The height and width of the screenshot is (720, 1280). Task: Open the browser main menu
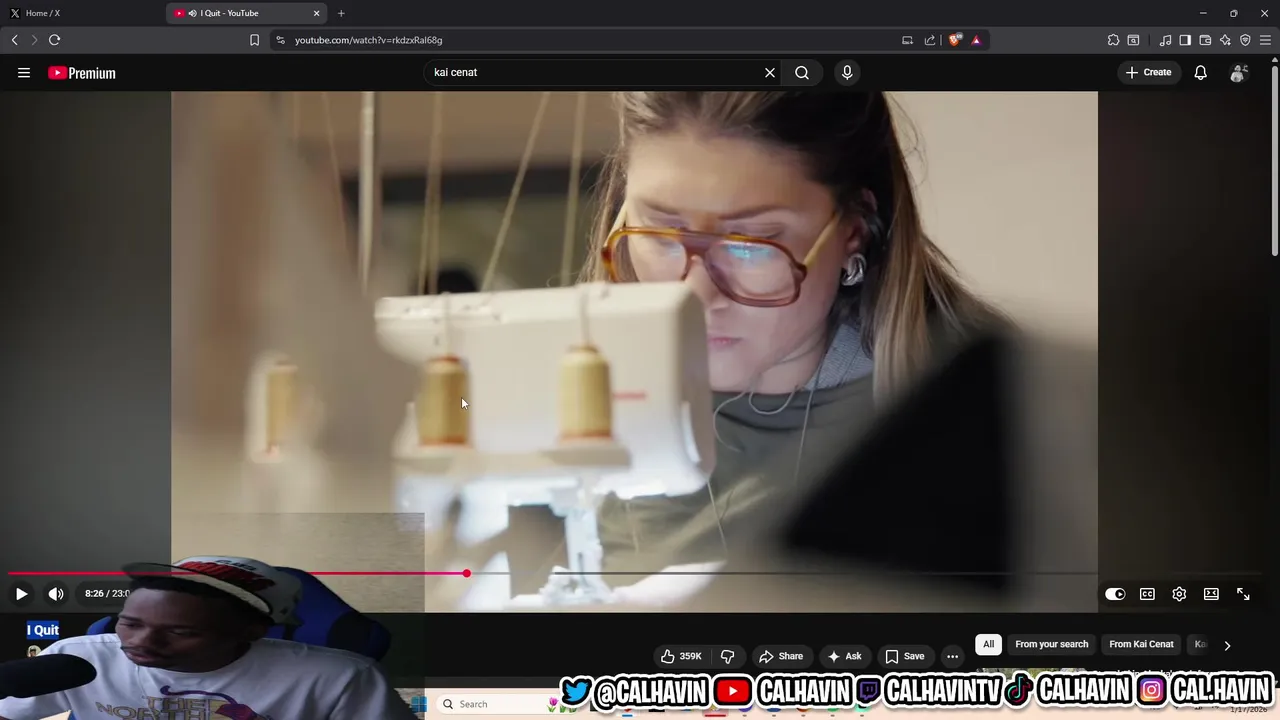(1265, 40)
